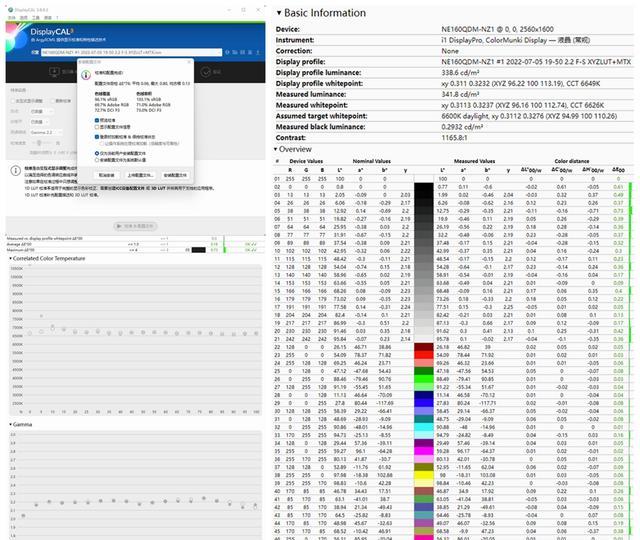Viewport: 640px width, 540px height.
Task: Uncheck the load calibration on login checkbox
Action: pyautogui.click(x=97, y=137)
